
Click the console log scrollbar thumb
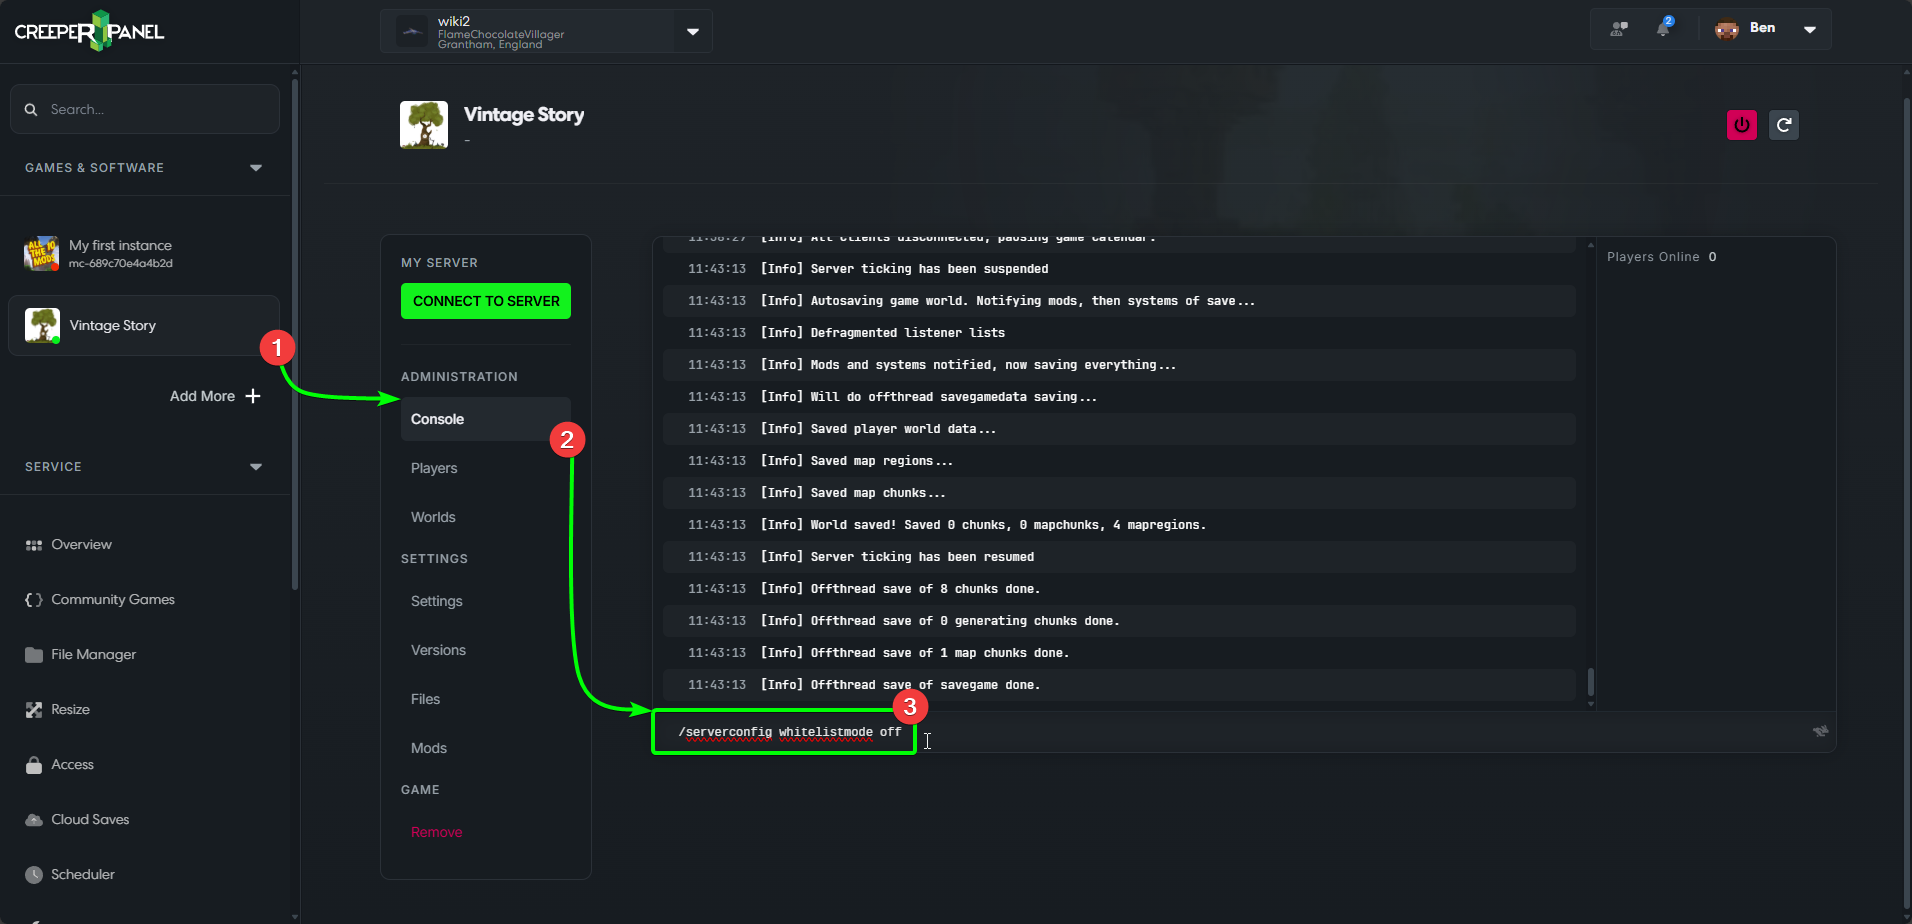pos(1591,683)
